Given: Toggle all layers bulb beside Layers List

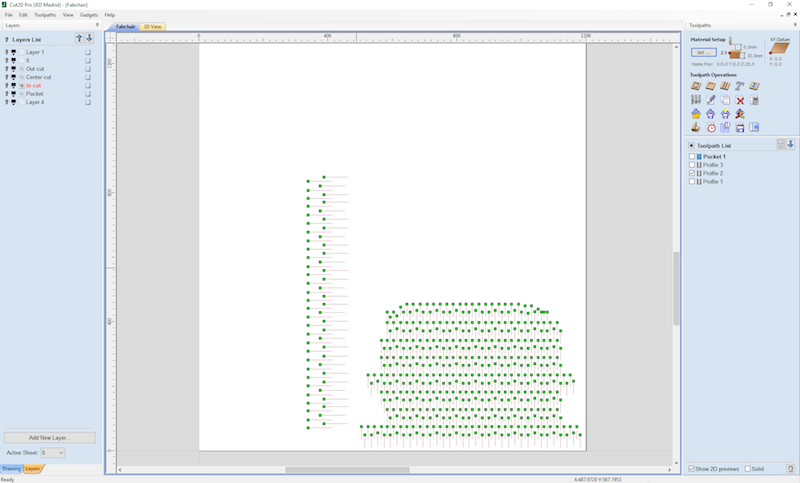Looking at the screenshot, I should point(7,39).
